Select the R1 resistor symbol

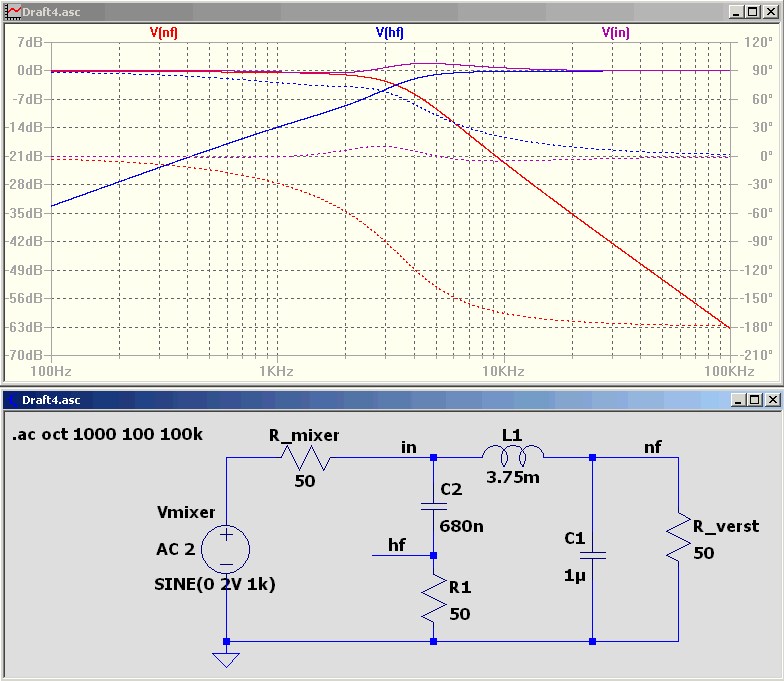coord(434,598)
